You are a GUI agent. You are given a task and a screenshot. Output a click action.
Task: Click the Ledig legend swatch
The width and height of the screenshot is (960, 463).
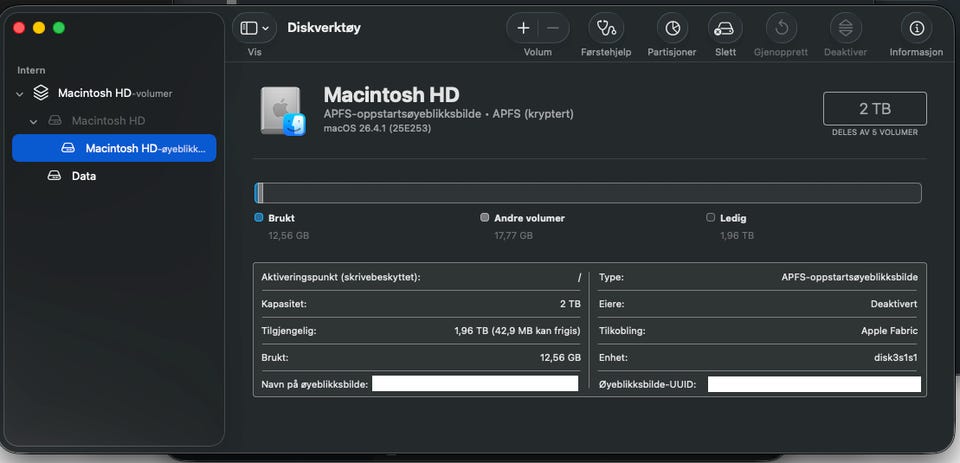pos(710,217)
